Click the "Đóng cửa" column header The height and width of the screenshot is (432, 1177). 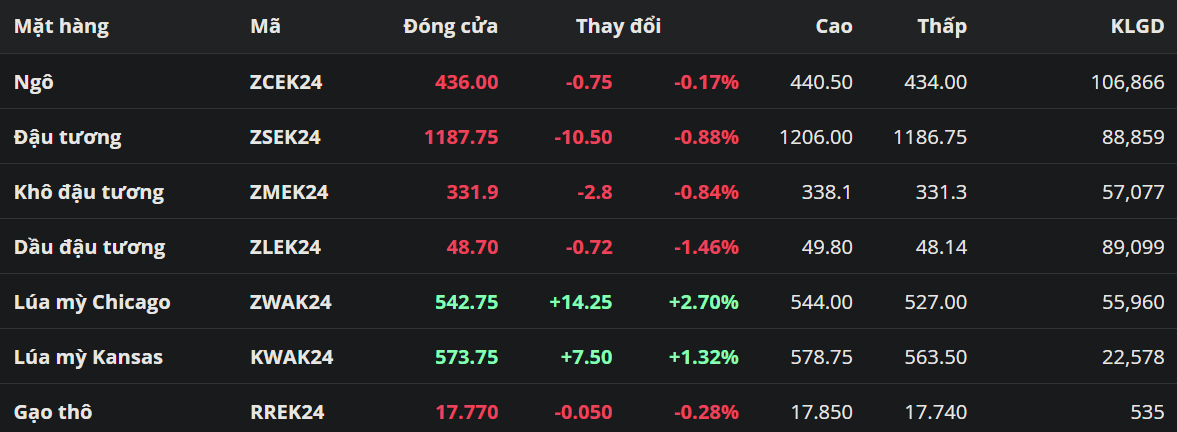coord(450,27)
